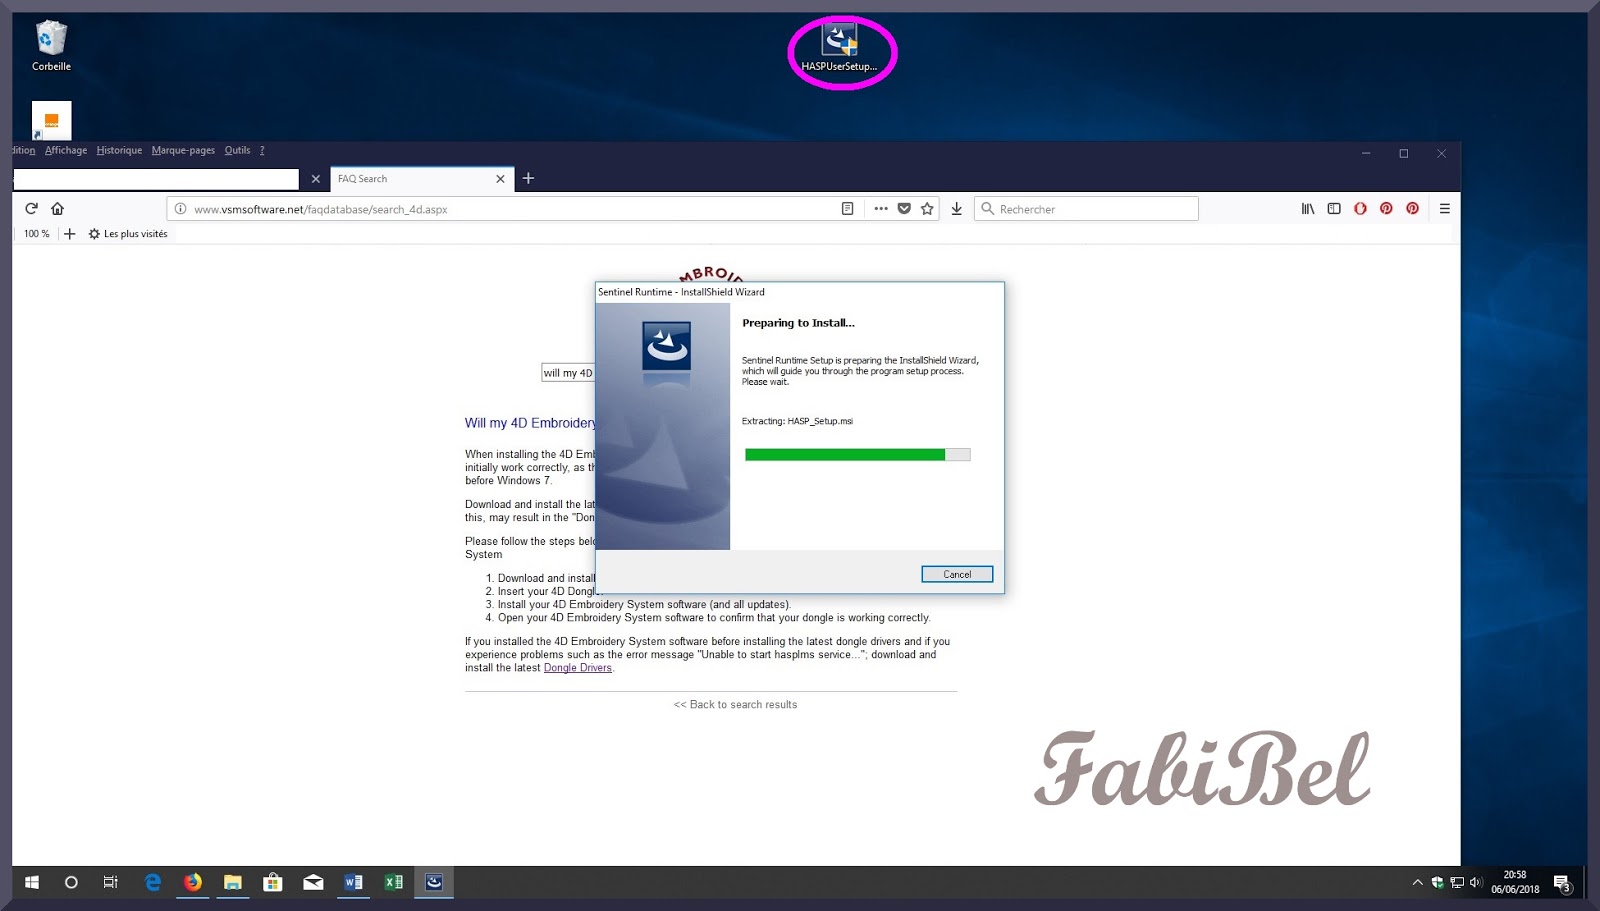Open the reader mode icon in address bar
This screenshot has width=1600, height=911.
click(x=847, y=208)
